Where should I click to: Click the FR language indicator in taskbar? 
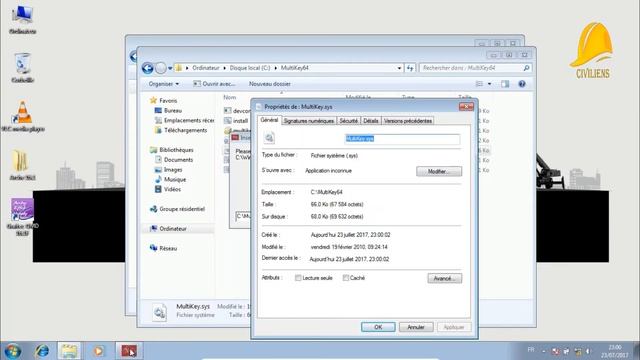(531, 350)
